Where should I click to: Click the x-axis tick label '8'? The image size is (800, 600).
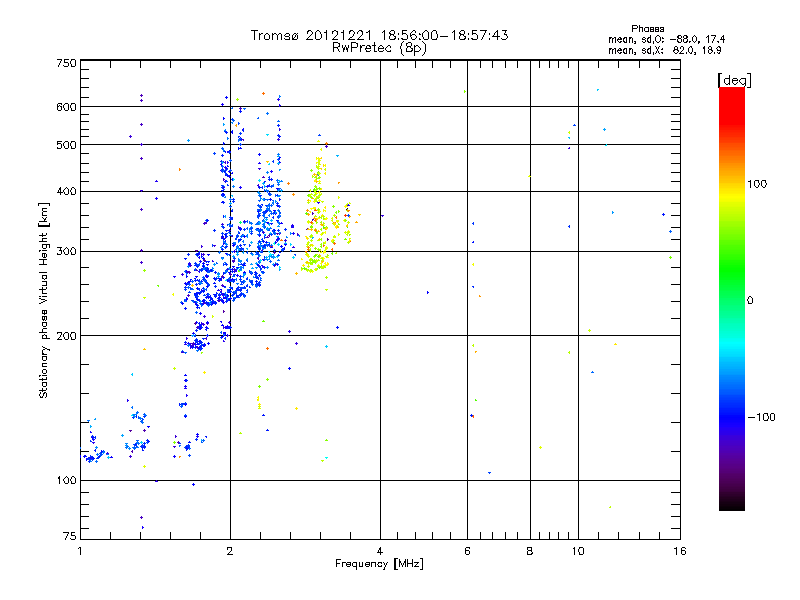pos(530,551)
